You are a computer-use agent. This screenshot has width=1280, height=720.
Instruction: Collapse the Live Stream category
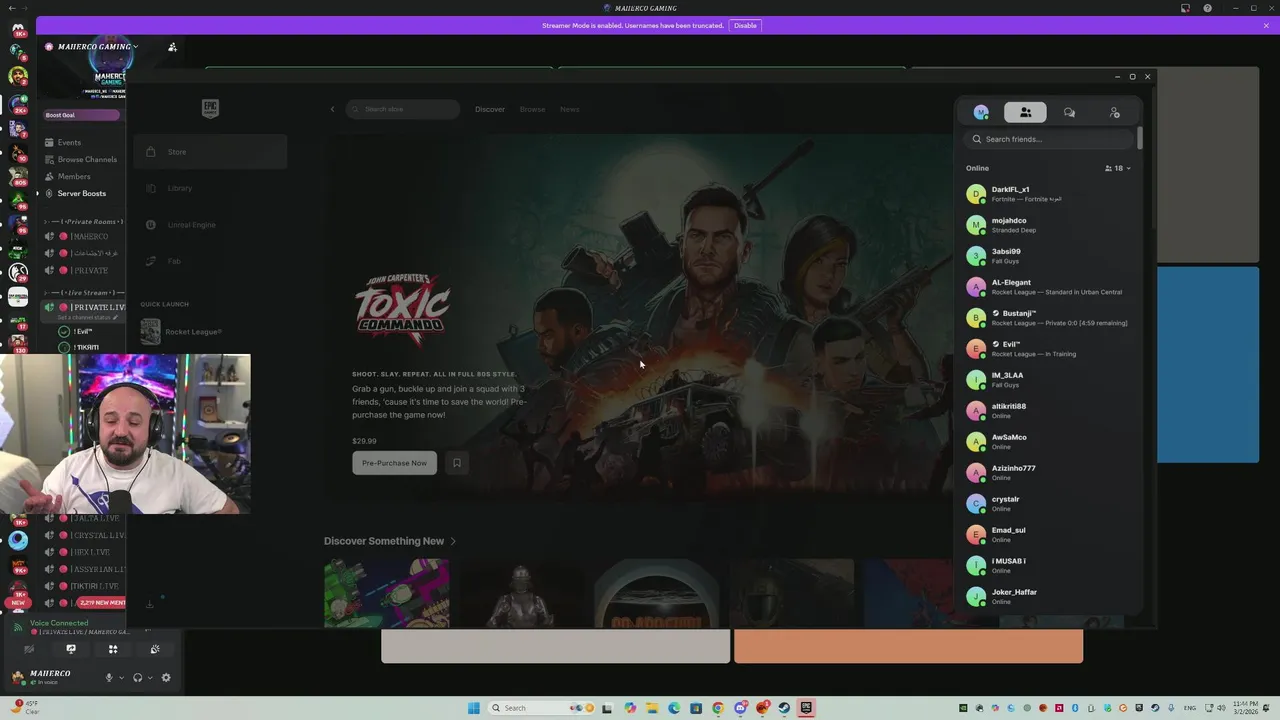[84, 293]
